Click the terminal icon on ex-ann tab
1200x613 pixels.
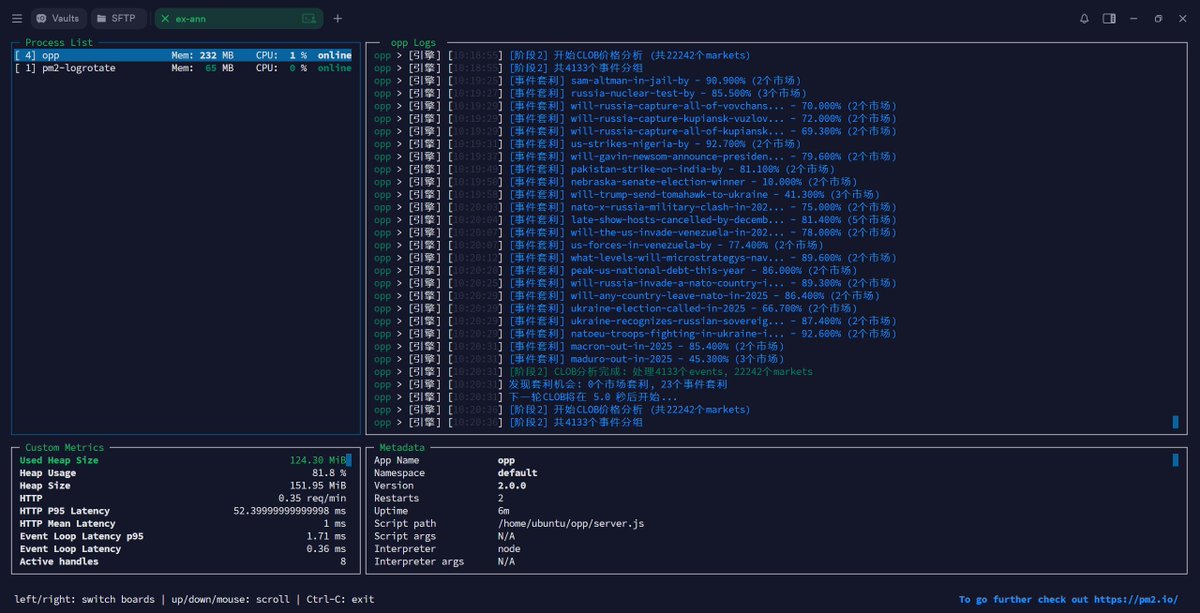(x=308, y=18)
